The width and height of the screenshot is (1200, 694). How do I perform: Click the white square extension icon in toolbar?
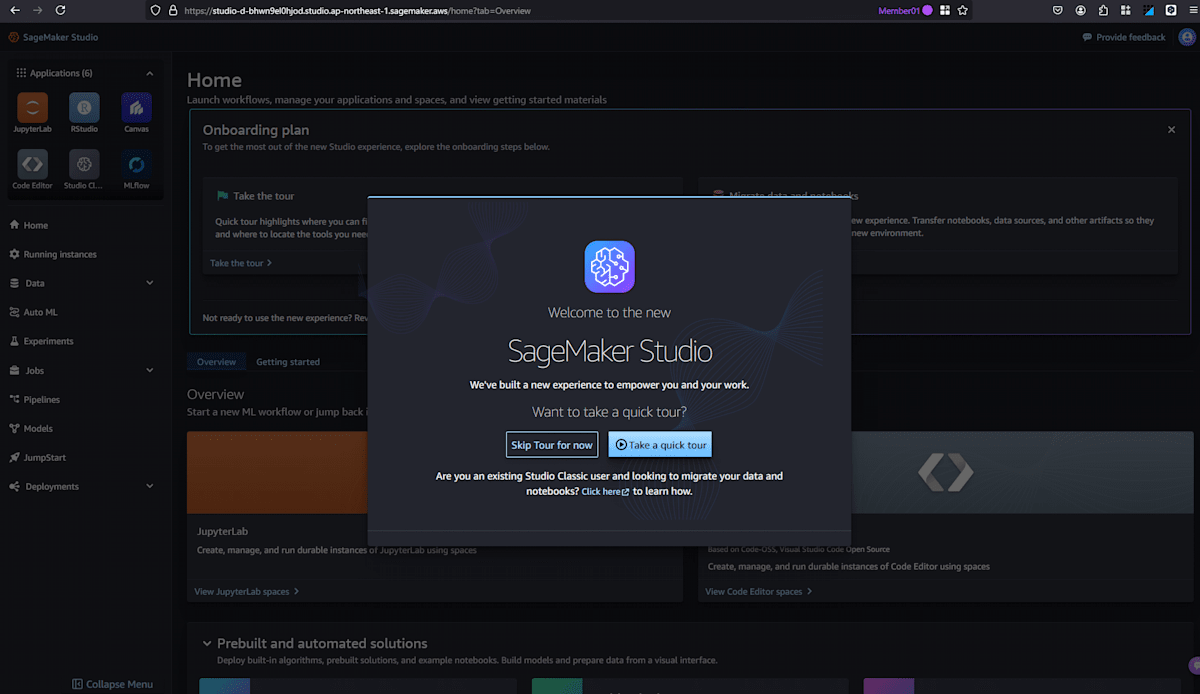tap(1170, 10)
